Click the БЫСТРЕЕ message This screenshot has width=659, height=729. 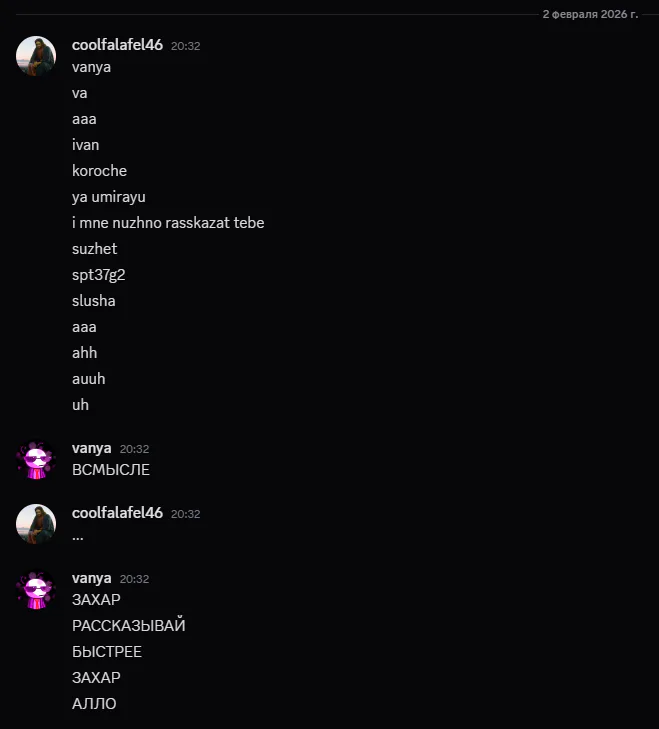tap(107, 652)
